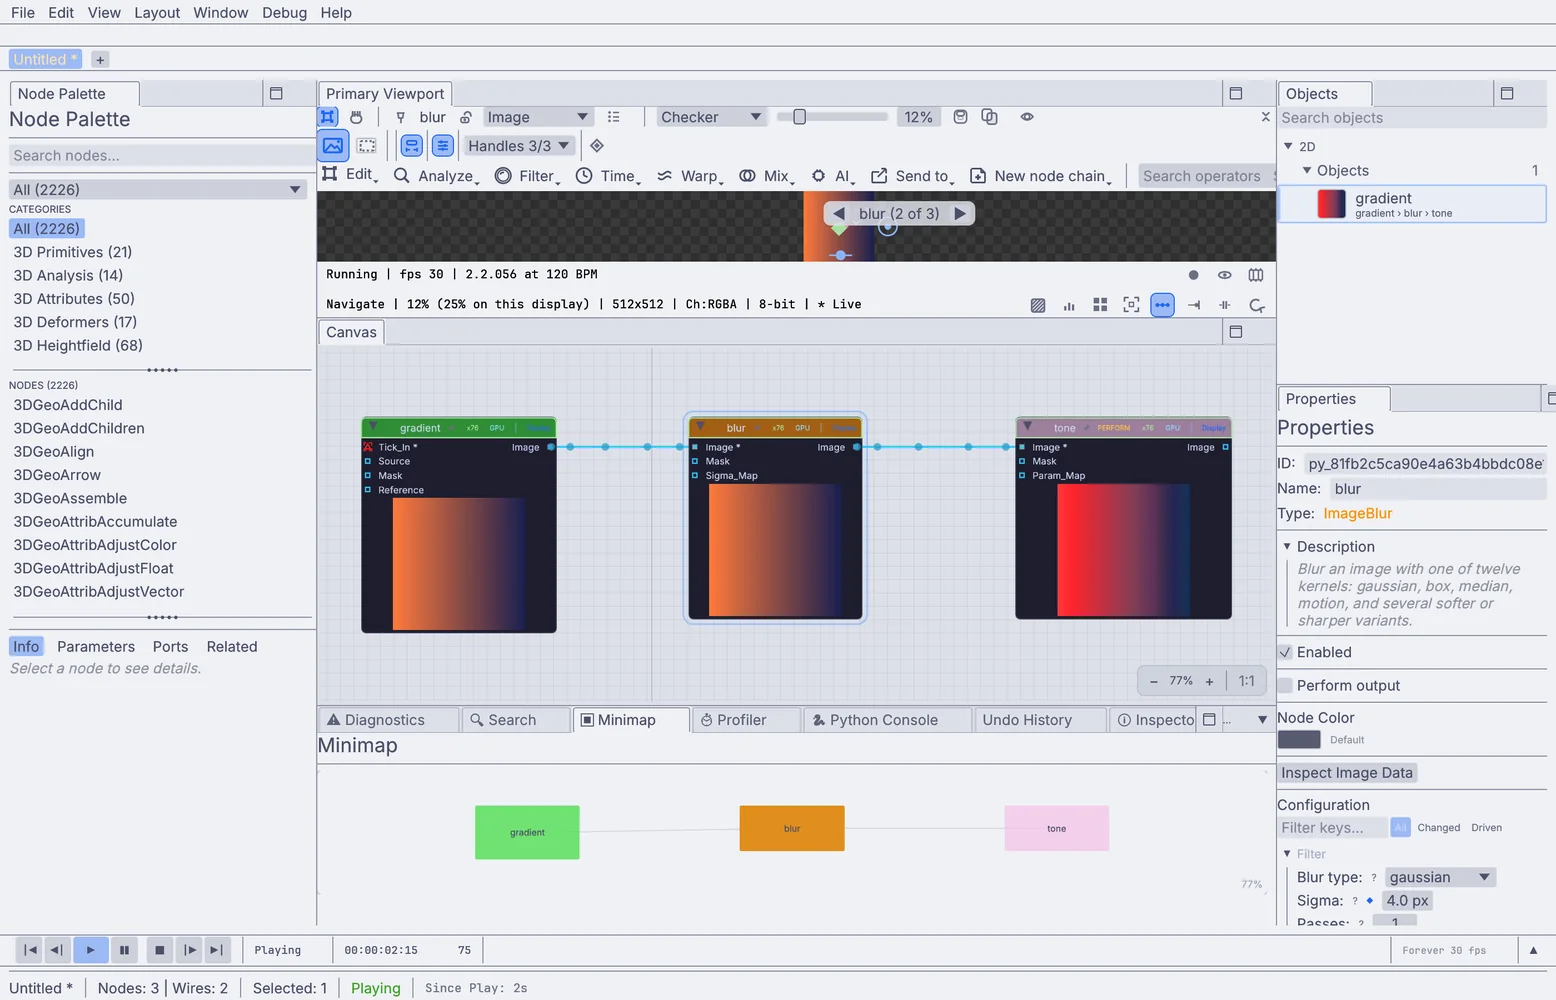The image size is (1556, 1000).
Task: Click the lock icon beside blur
Action: click(465, 117)
